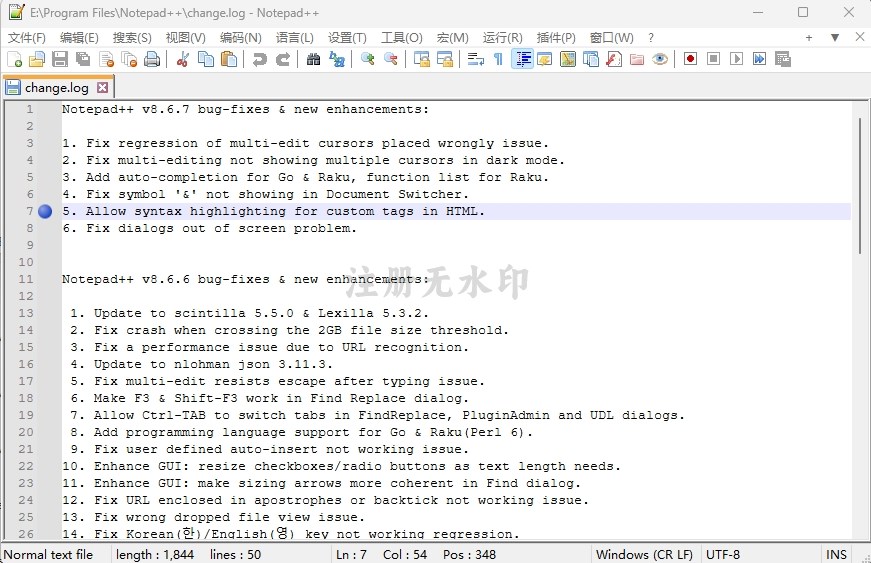Image resolution: width=871 pixels, height=563 pixels.
Task: Run macro multiple times icon
Action: pos(759,59)
